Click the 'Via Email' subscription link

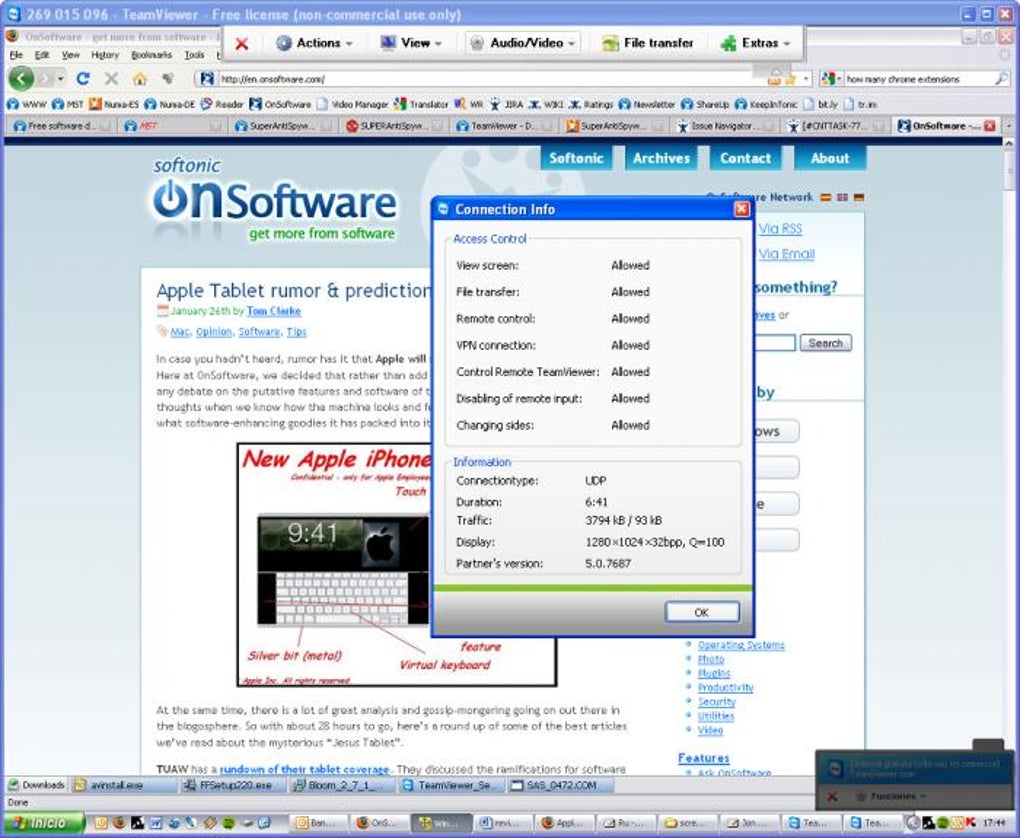pos(786,254)
